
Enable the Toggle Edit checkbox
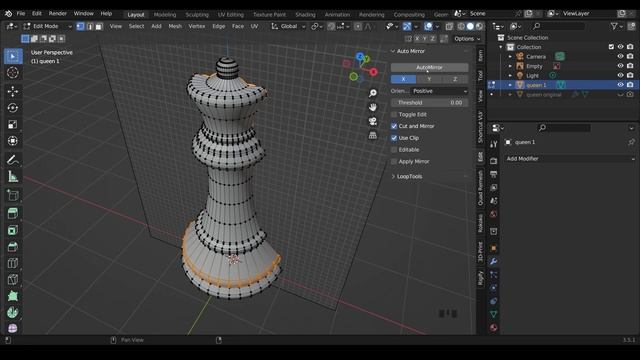tap(394, 115)
